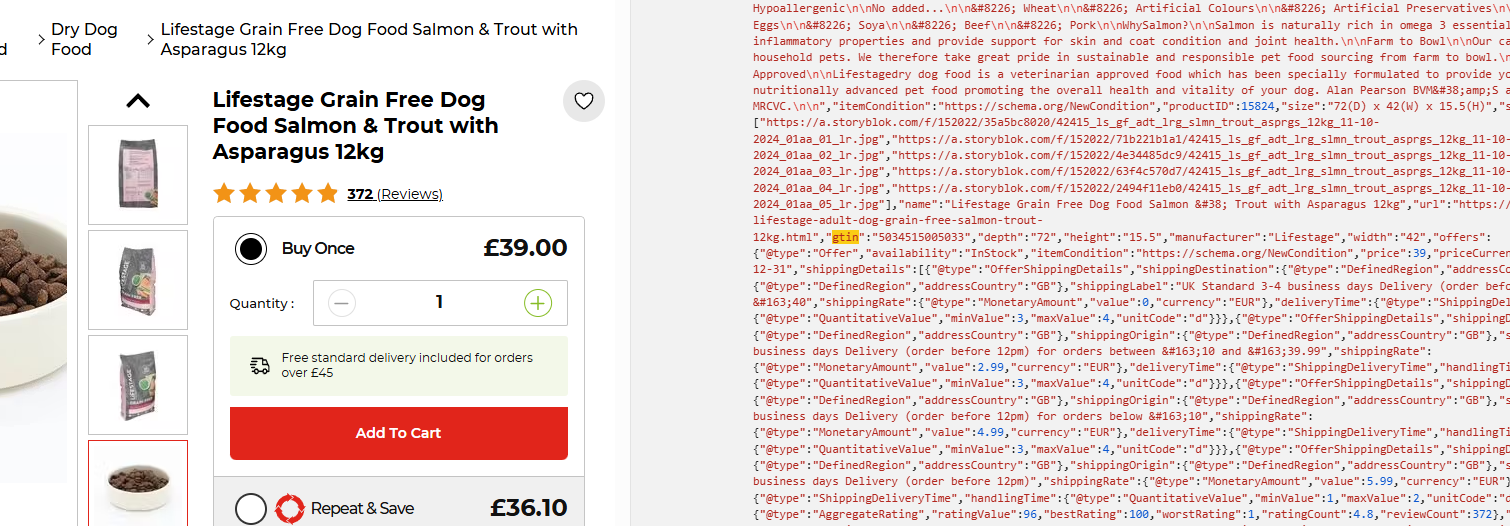This screenshot has width=1510, height=526.
Task: Click the quantity input field showing 1
Action: tap(440, 303)
